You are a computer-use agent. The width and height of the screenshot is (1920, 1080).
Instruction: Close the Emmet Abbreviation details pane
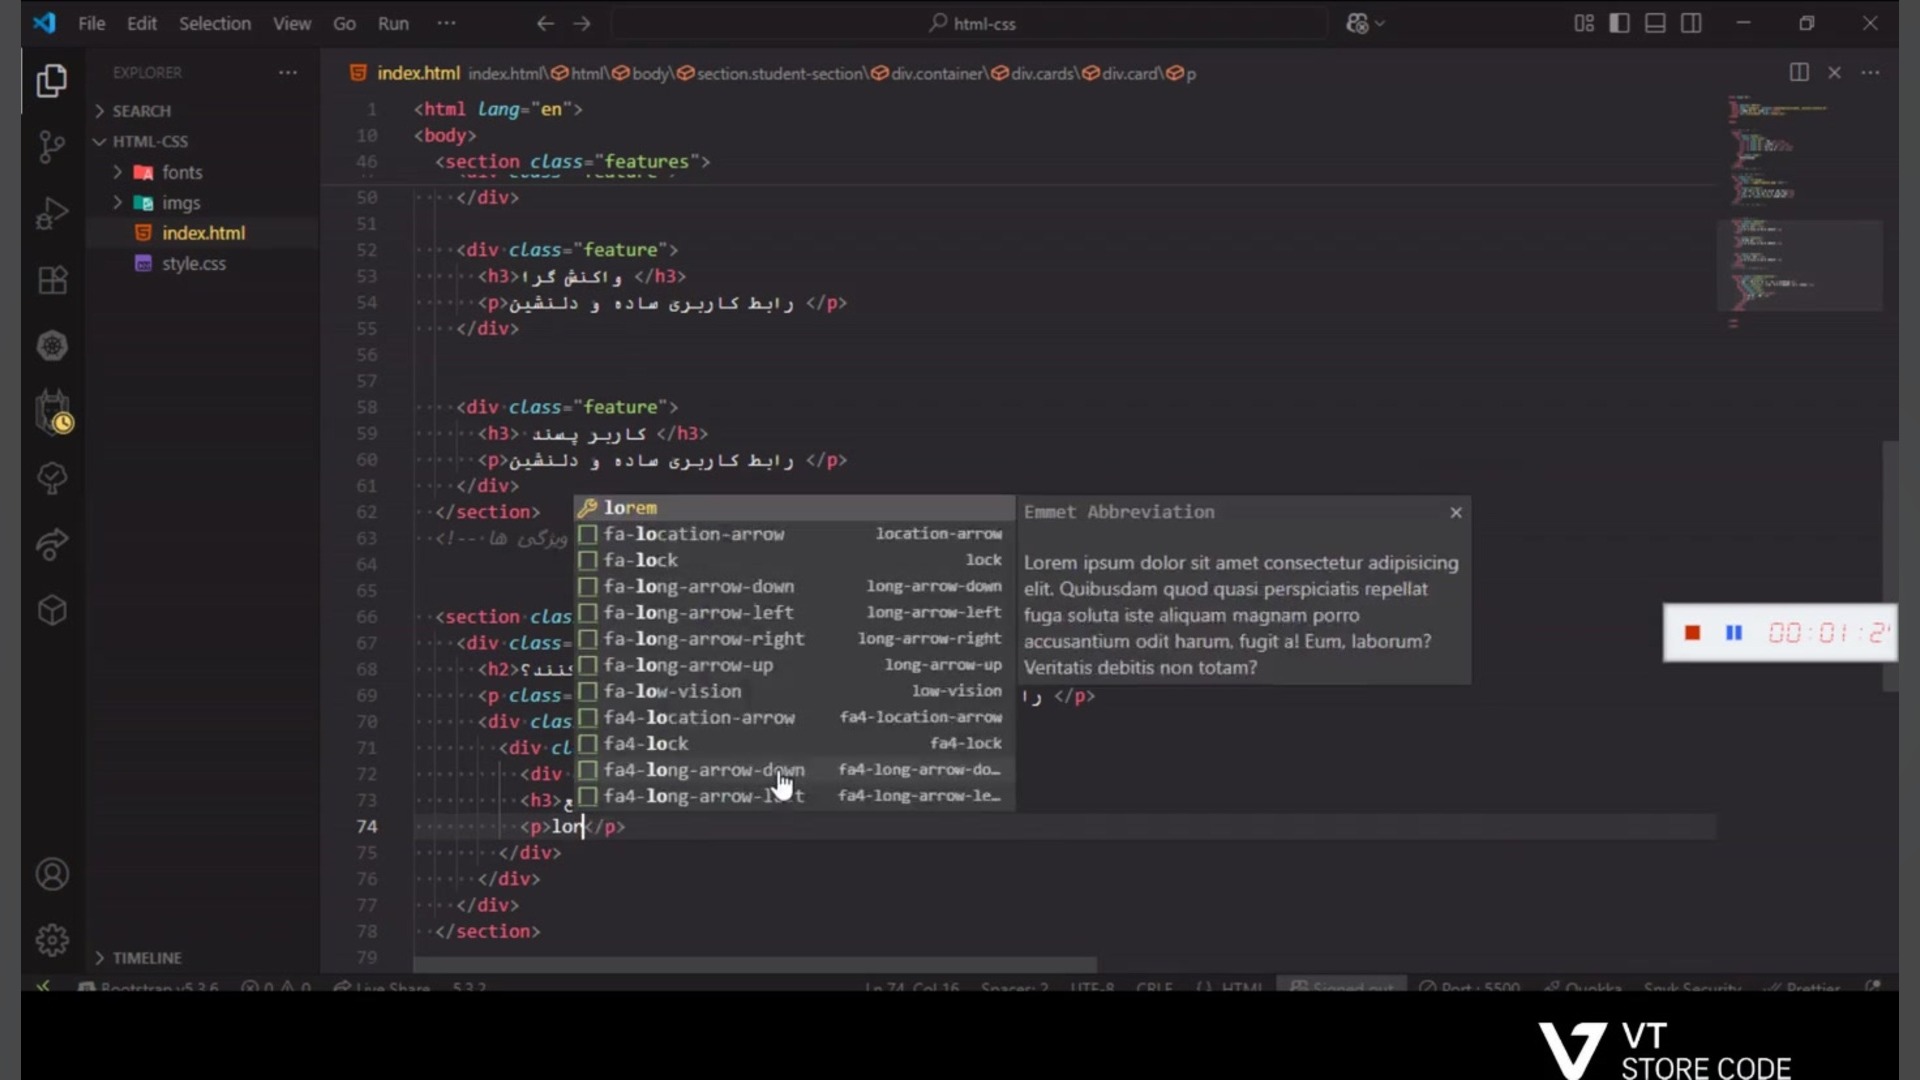coord(1455,512)
